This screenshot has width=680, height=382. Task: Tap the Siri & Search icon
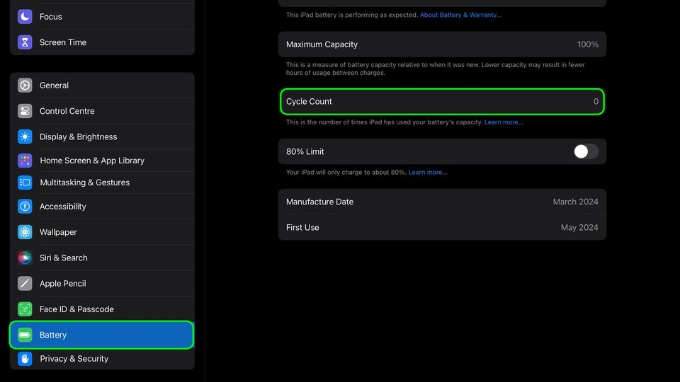25,258
